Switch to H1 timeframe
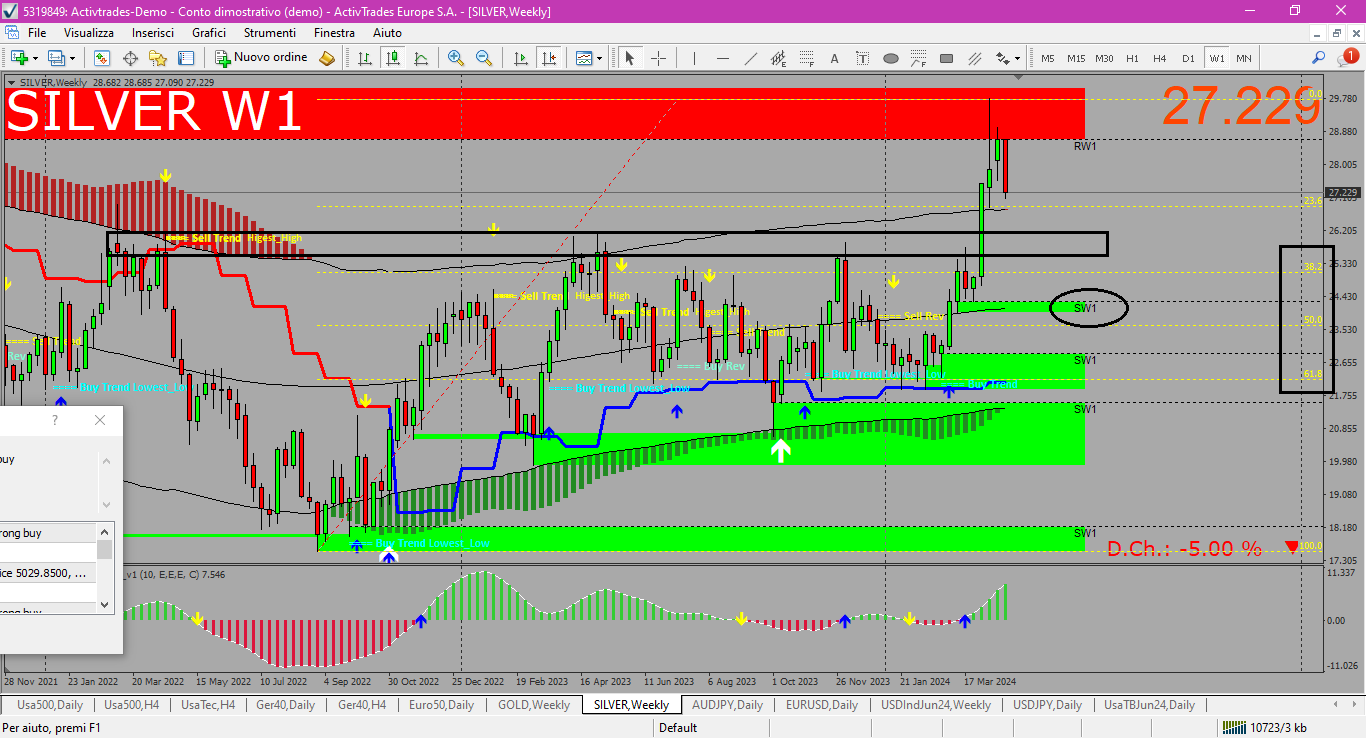Image resolution: width=1366 pixels, height=738 pixels. point(1132,58)
